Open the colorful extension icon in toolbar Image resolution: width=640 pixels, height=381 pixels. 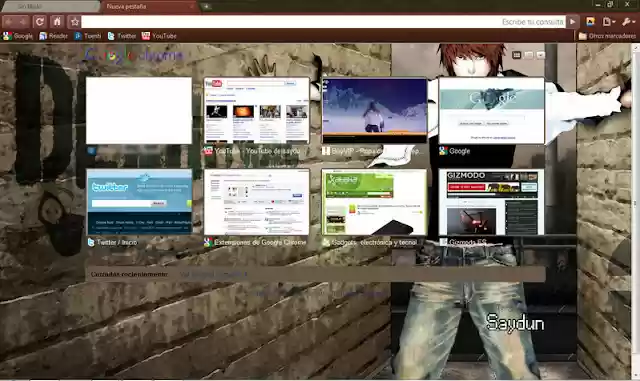(590, 22)
